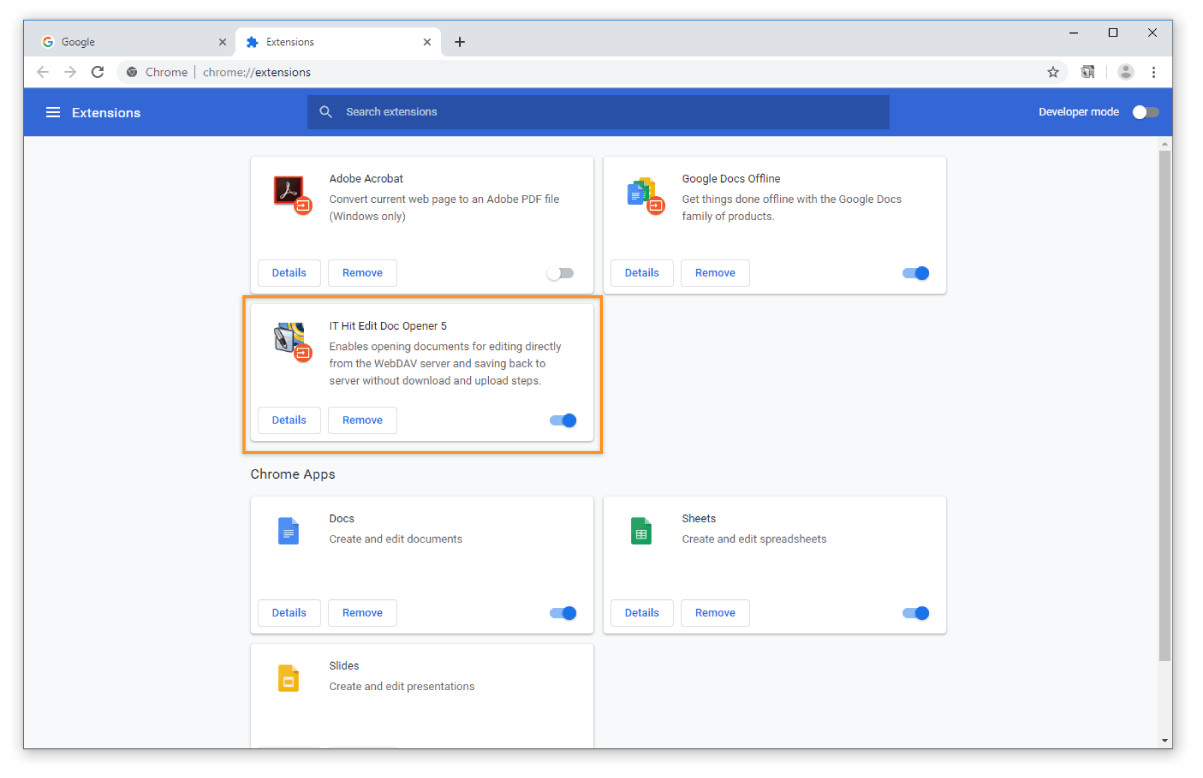Image resolution: width=1203 pixels, height=778 pixels.
Task: Click the Slides title text
Action: 344,666
